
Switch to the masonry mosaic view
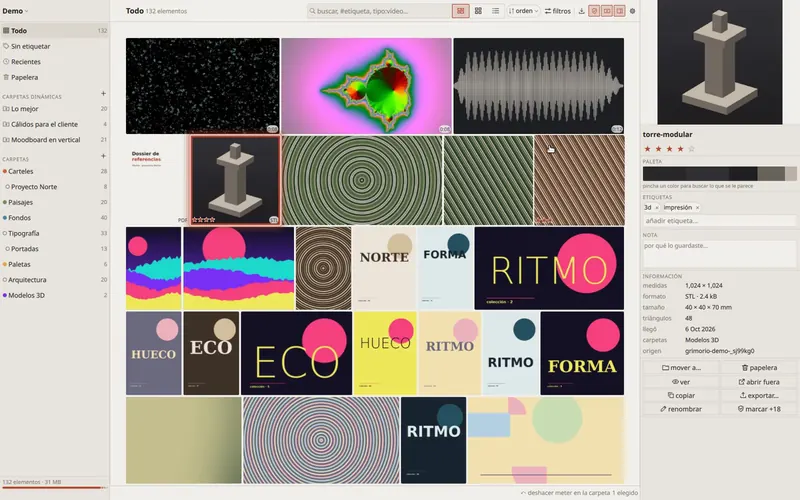tap(460, 11)
